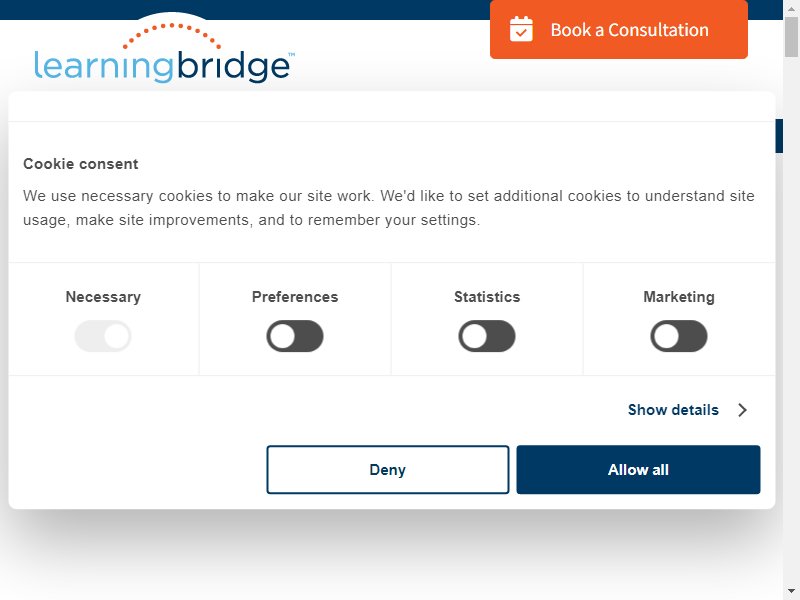Image resolution: width=800 pixels, height=600 pixels.
Task: Click the learningbridge logo
Action: [x=164, y=53]
